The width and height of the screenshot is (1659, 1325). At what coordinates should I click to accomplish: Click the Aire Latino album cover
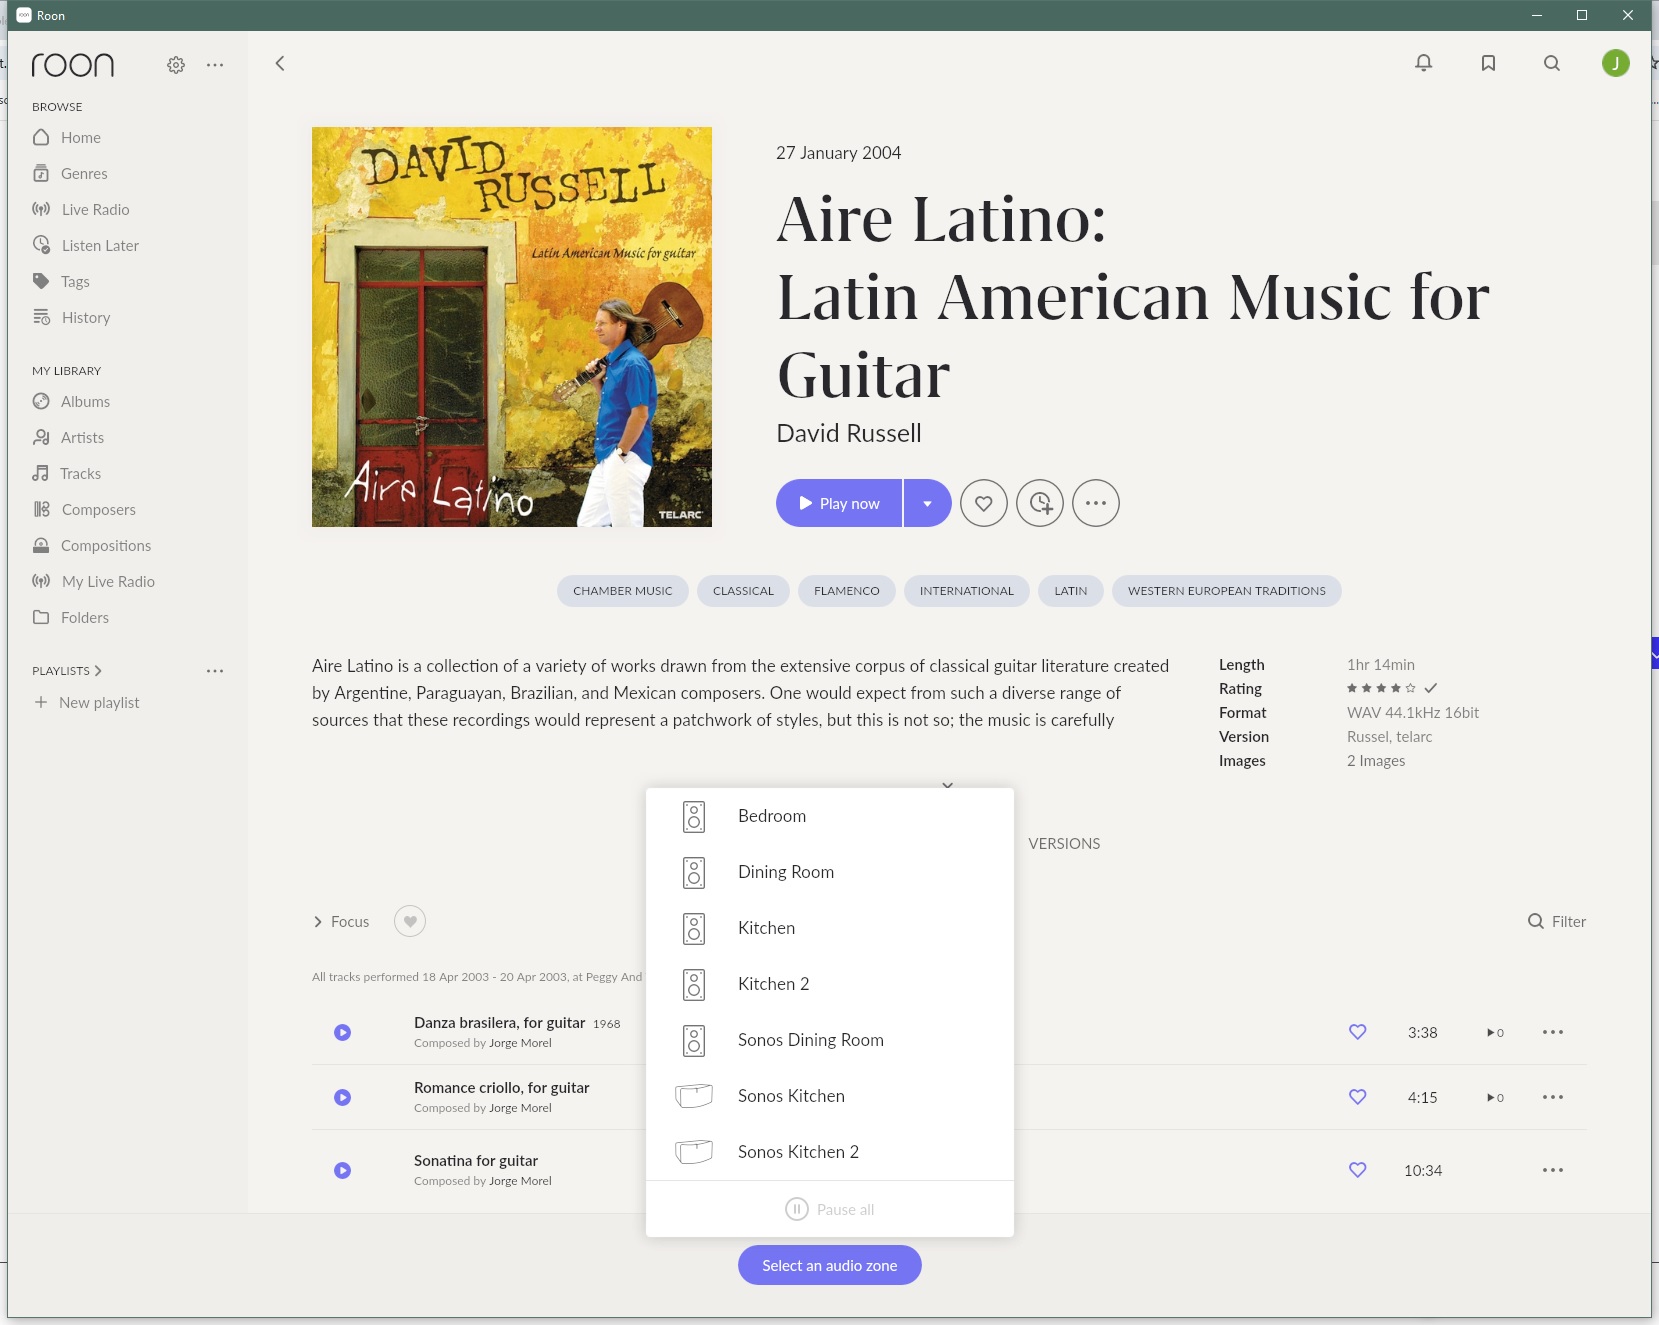pyautogui.click(x=512, y=327)
